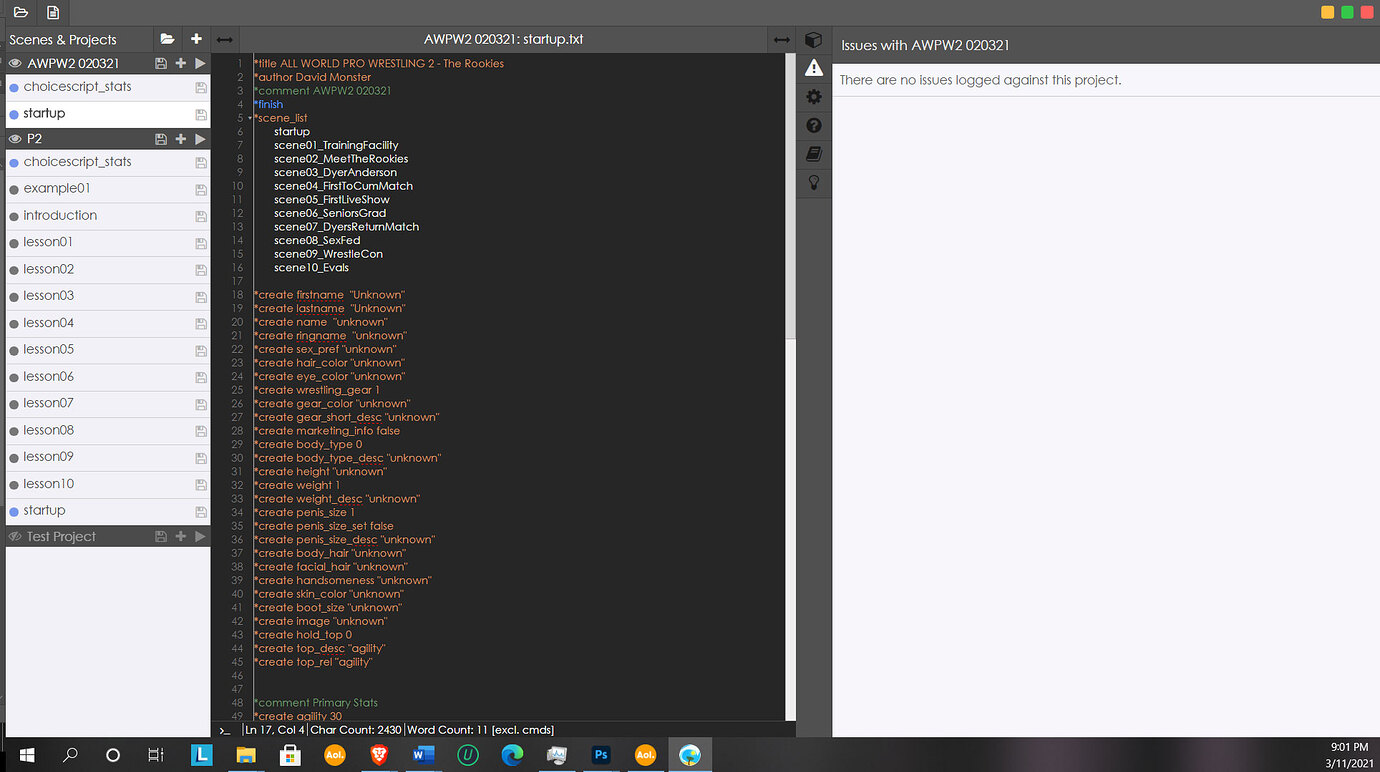
Task: Open the documentation book icon
Action: point(813,154)
